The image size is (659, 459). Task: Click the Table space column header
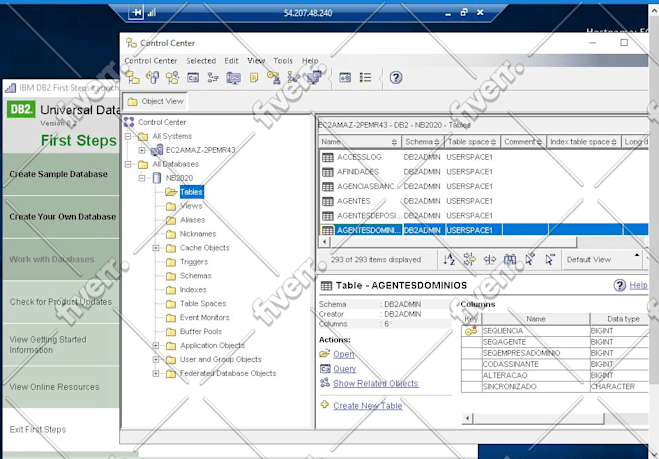click(x=472, y=142)
